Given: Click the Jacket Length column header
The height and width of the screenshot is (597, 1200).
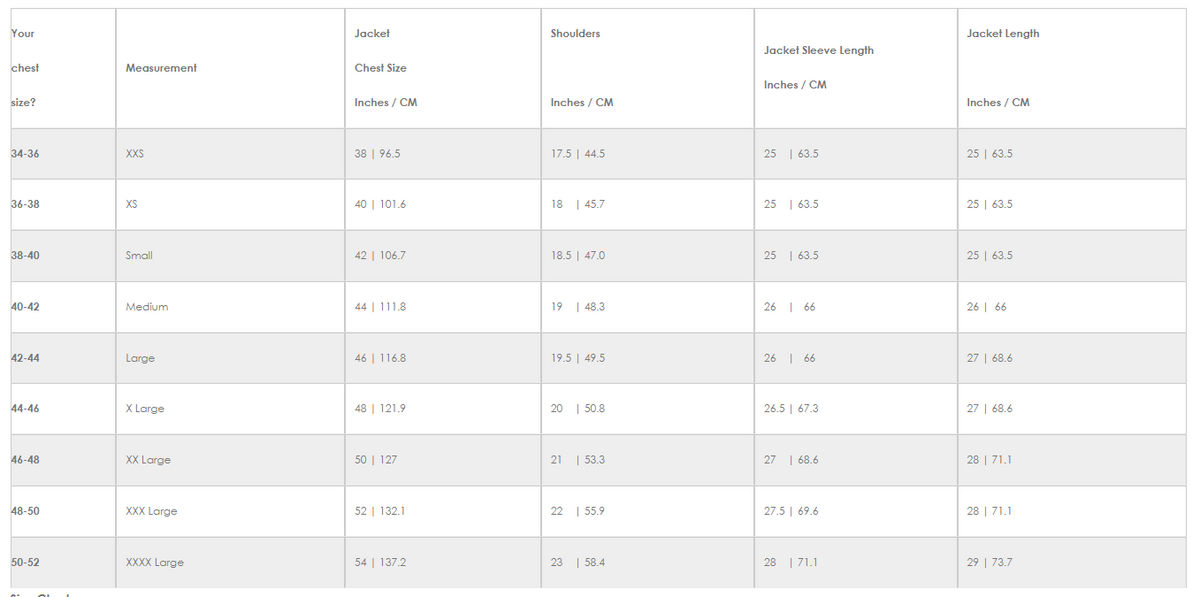Looking at the screenshot, I should (x=1002, y=34).
